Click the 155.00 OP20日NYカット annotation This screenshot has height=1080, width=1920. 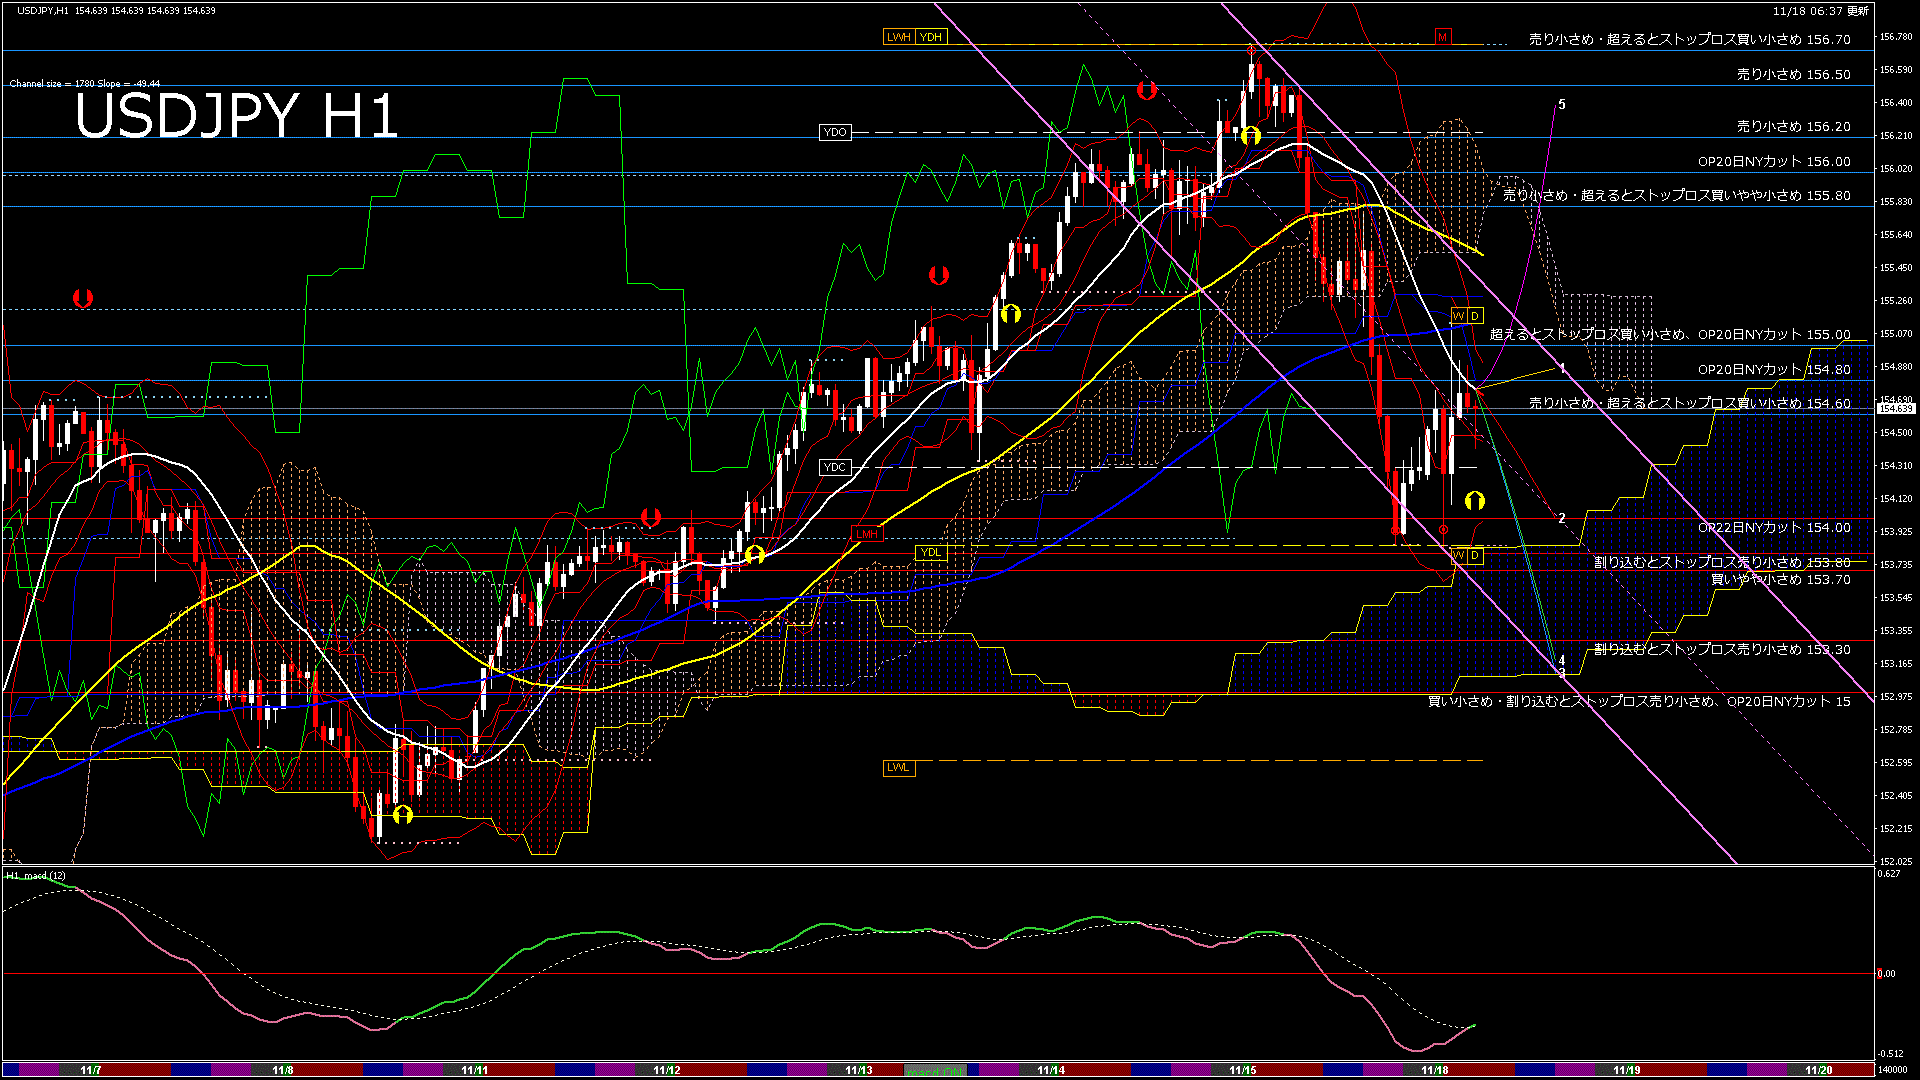pyautogui.click(x=1670, y=334)
